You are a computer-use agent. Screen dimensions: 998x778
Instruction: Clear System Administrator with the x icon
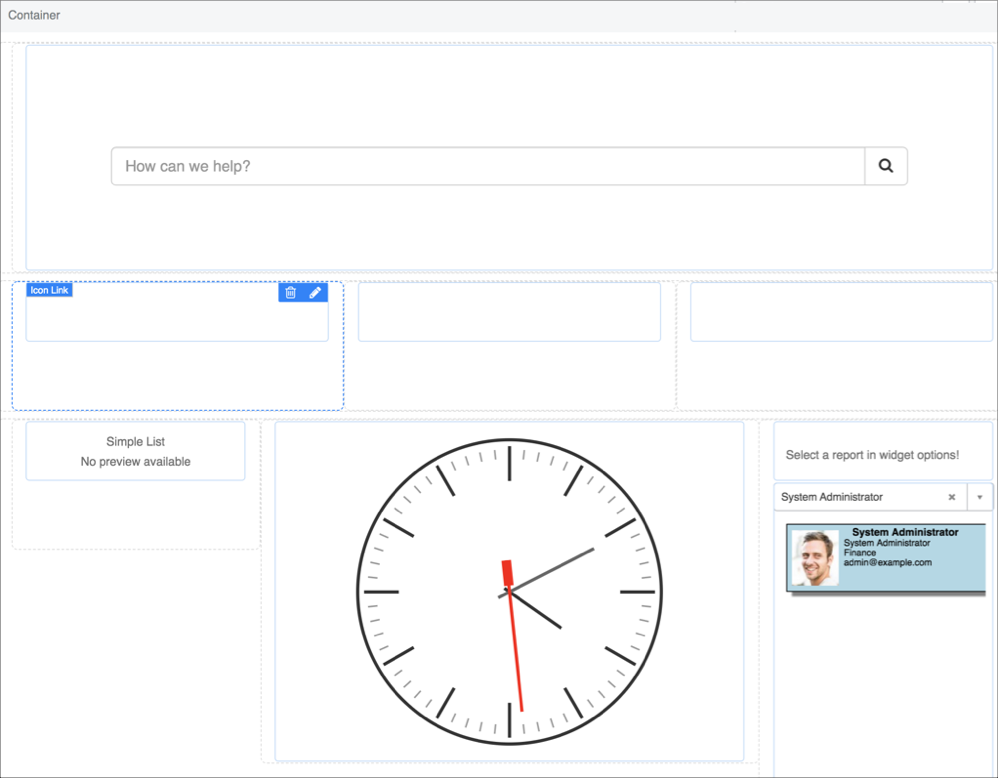coord(952,497)
